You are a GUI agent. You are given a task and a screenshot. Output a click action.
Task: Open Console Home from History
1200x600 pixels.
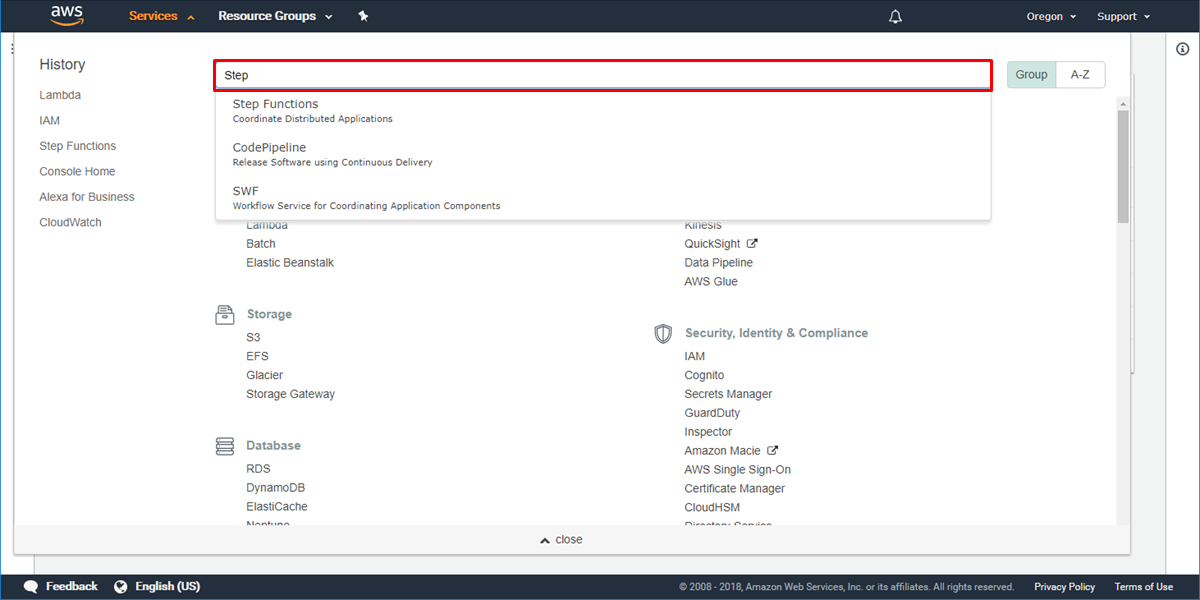(x=77, y=171)
